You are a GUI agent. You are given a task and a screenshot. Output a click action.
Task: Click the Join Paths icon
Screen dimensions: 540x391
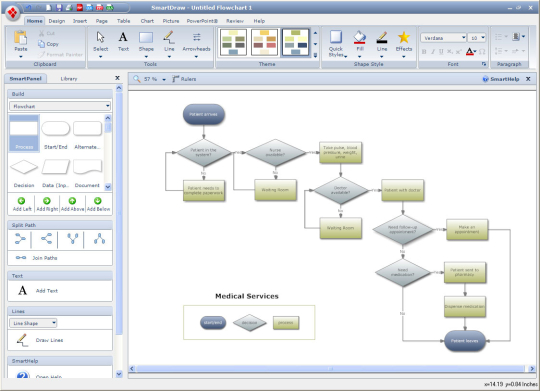[21, 258]
